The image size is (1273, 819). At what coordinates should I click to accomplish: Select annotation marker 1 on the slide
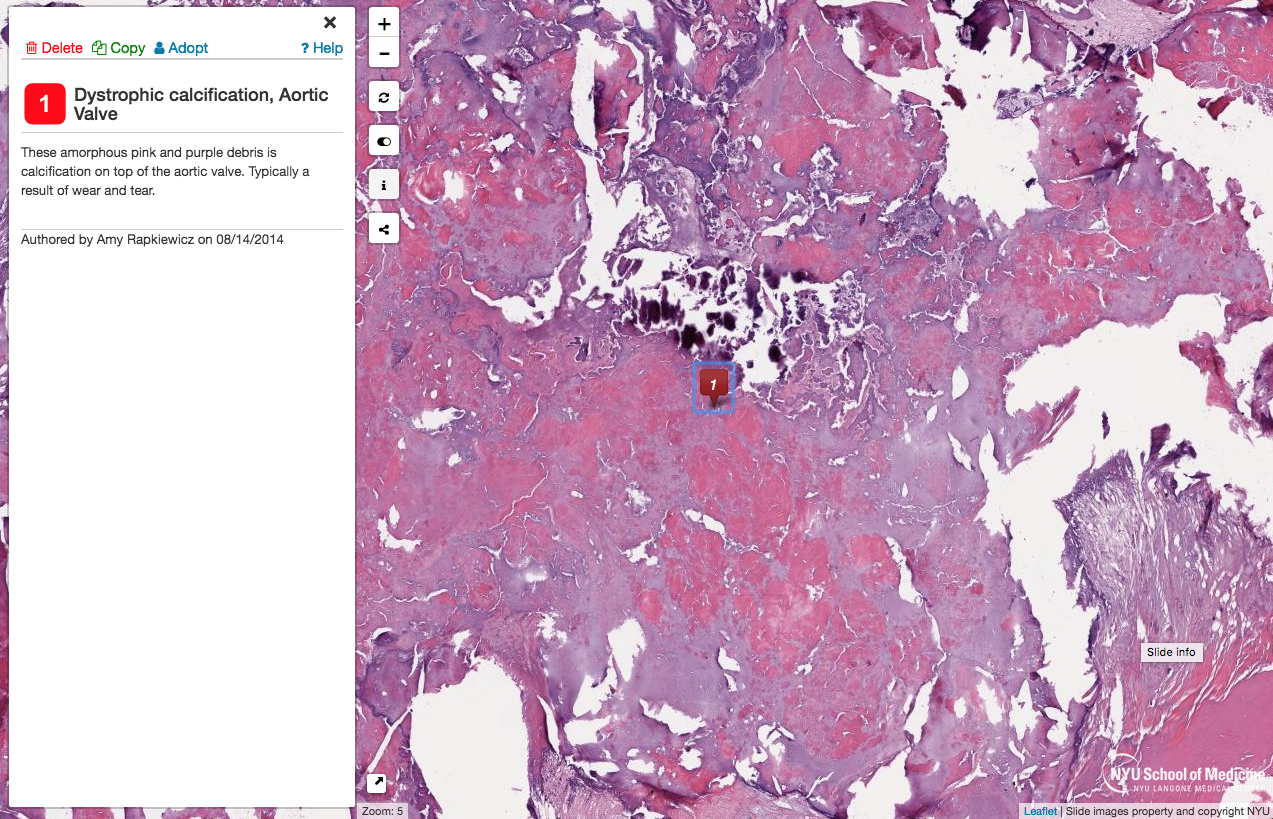(713, 386)
